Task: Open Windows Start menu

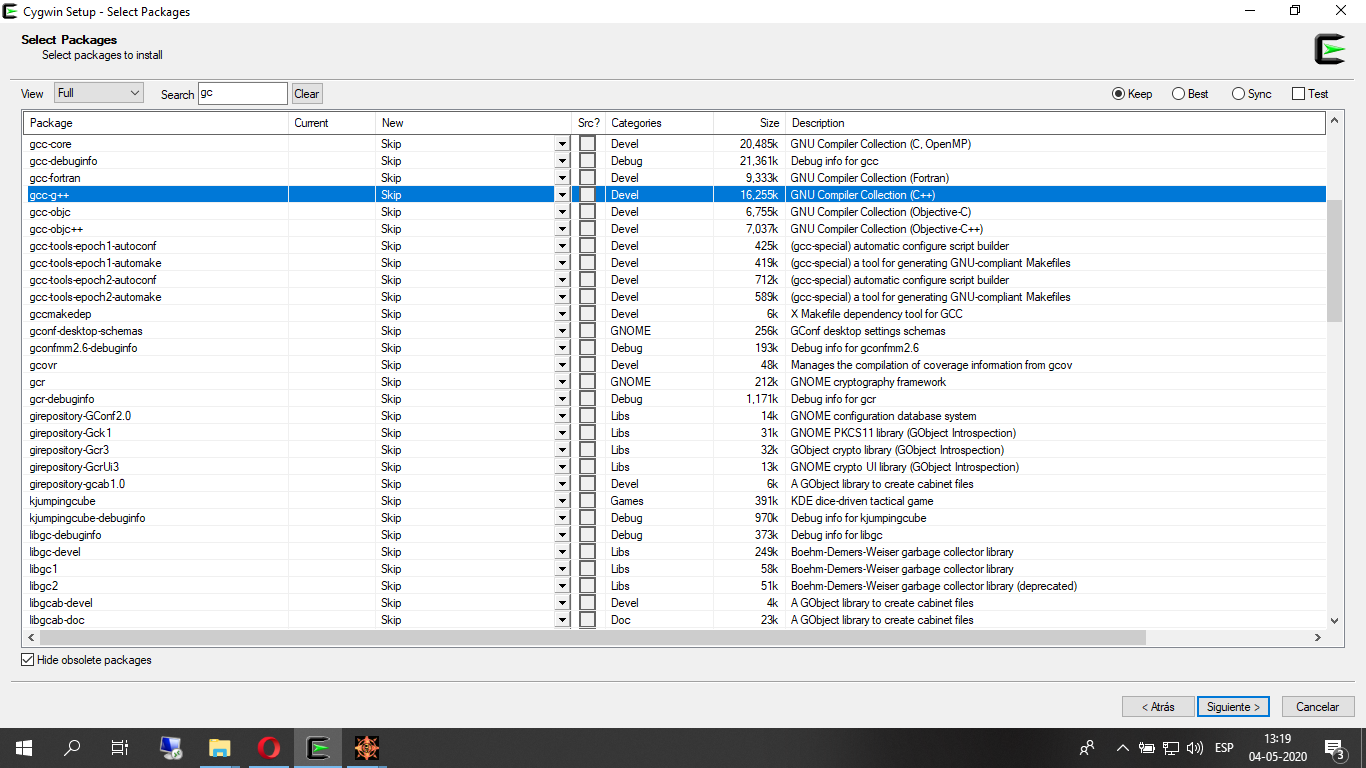Action: 23,748
